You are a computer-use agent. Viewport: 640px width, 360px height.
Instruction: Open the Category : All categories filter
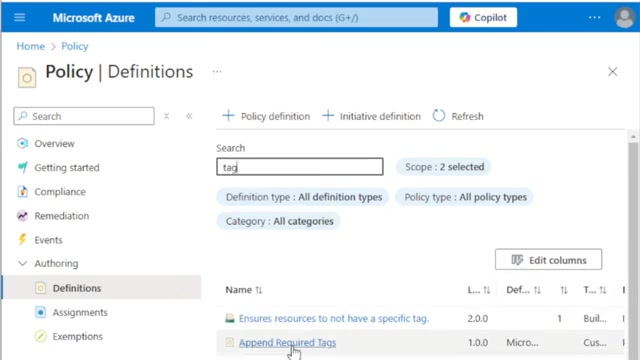pyautogui.click(x=279, y=221)
